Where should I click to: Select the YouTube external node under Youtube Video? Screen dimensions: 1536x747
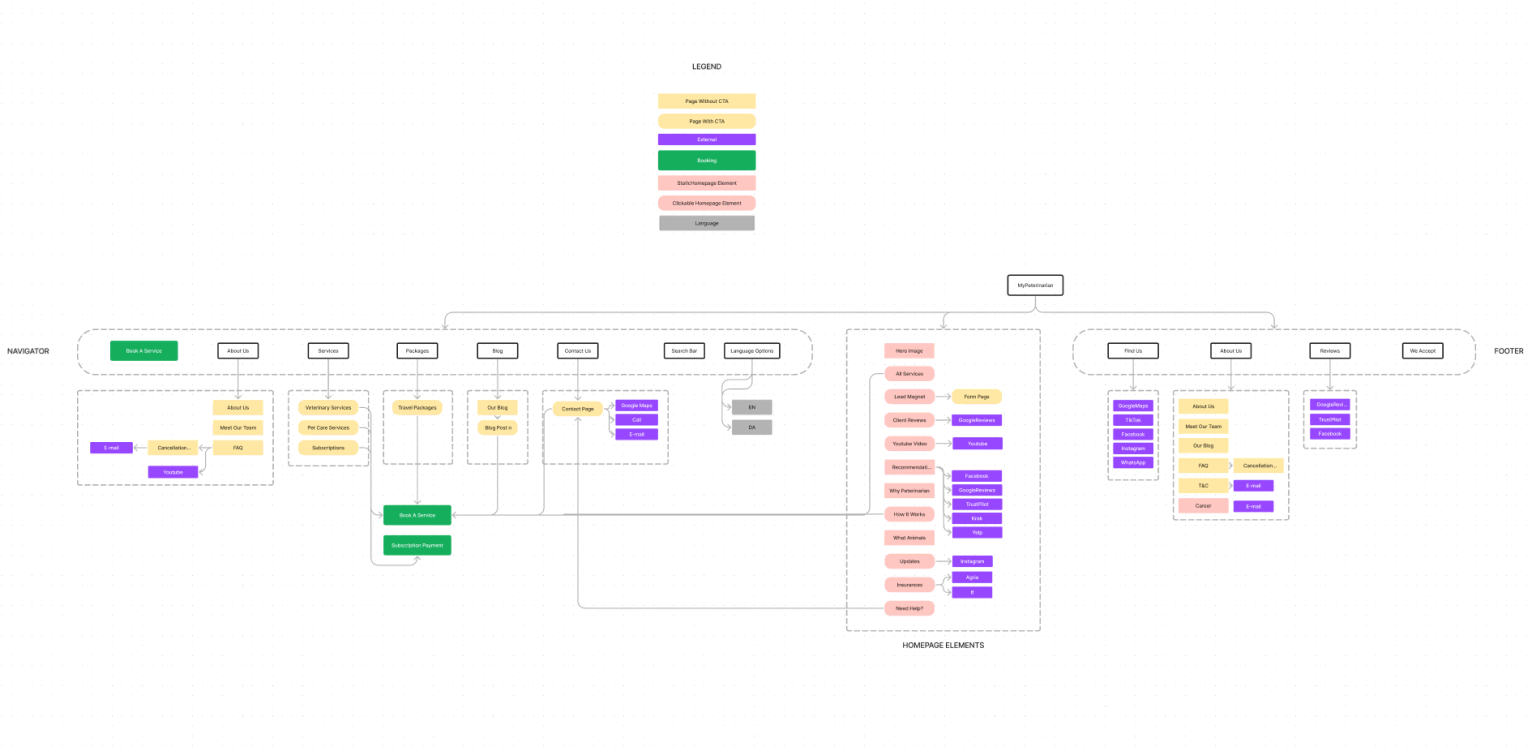tap(976, 442)
